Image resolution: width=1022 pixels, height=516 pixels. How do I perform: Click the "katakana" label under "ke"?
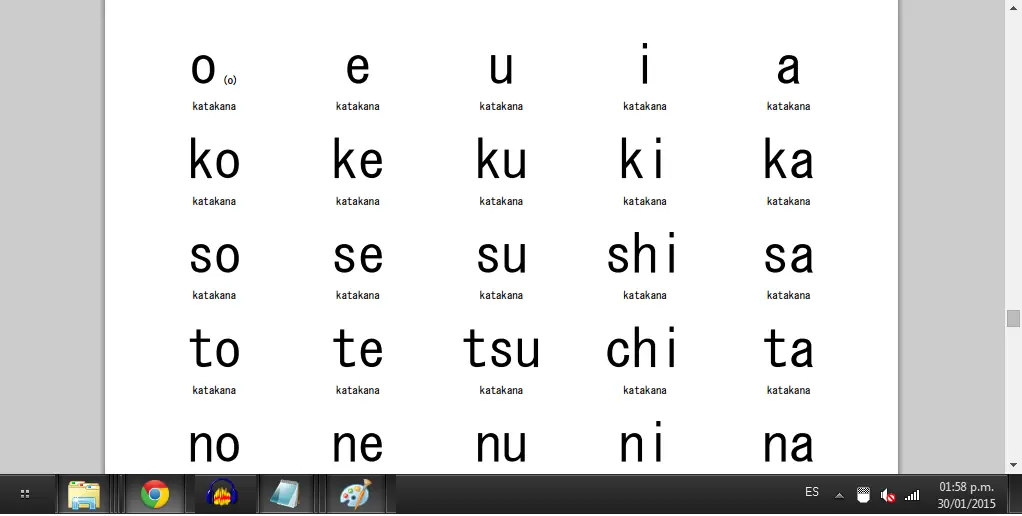(357, 201)
